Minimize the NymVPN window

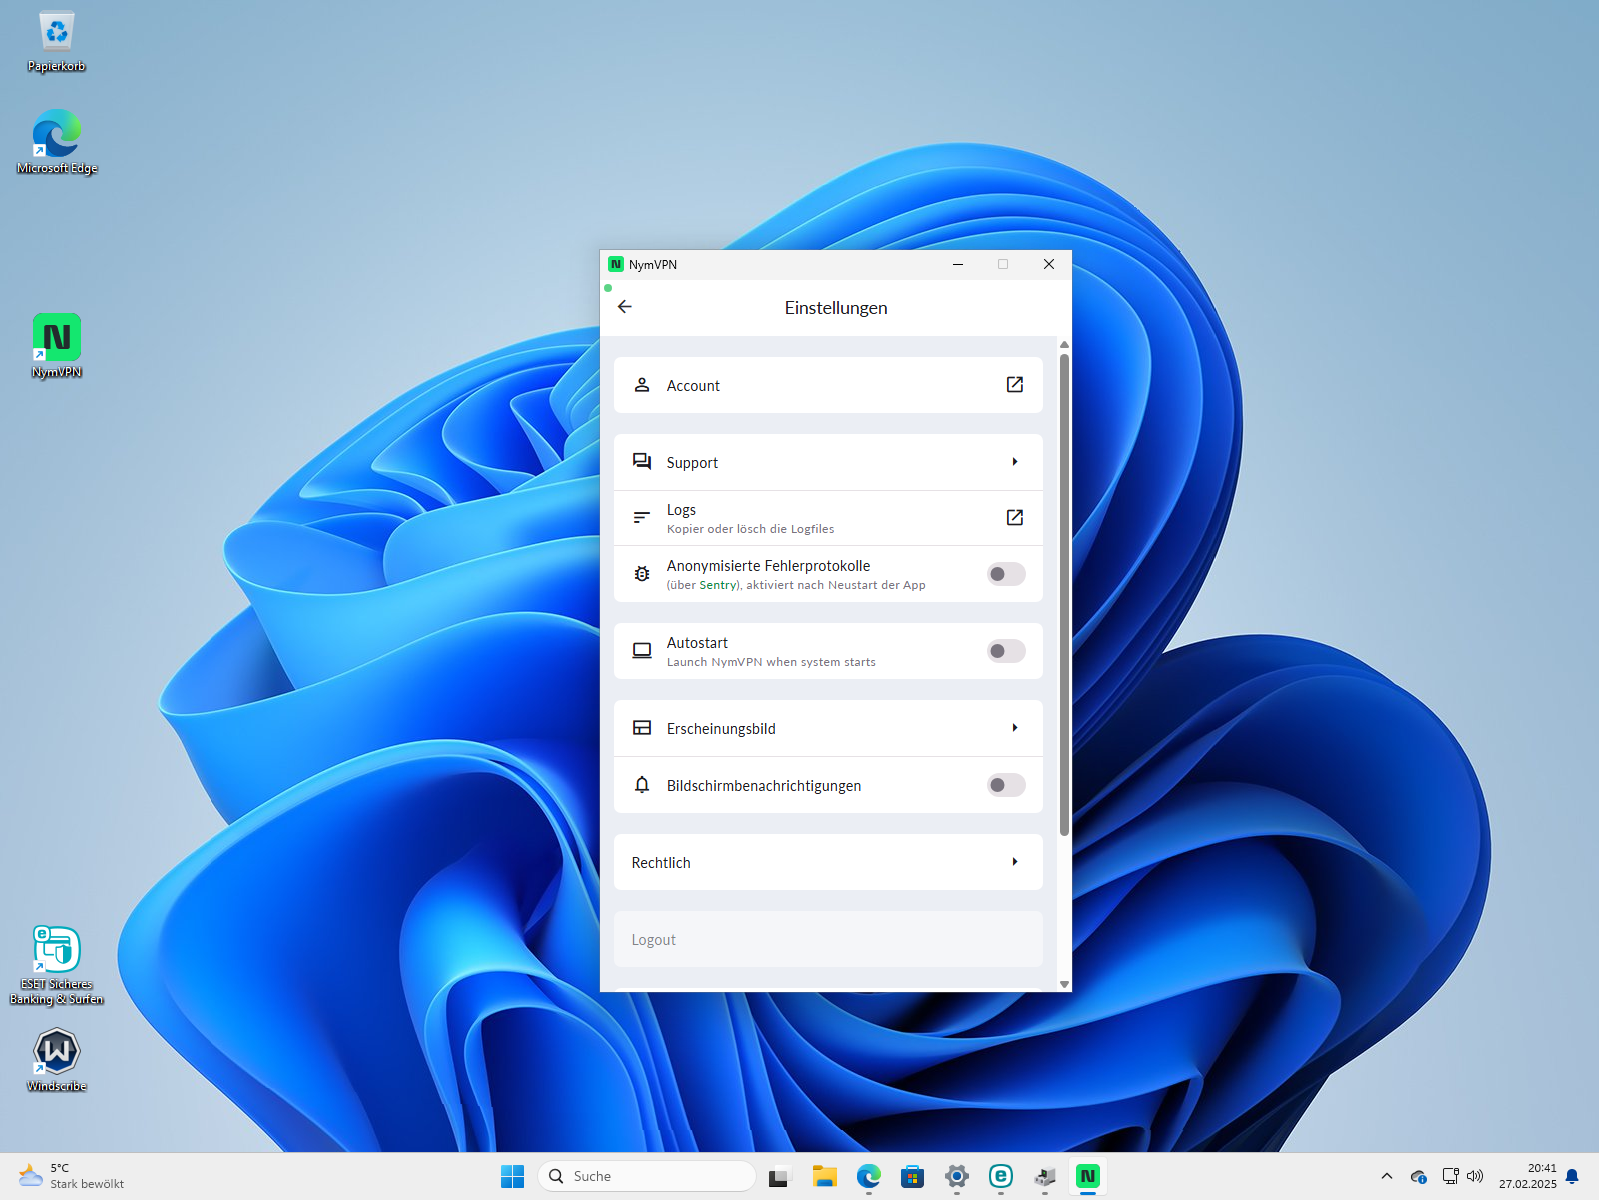pos(958,264)
